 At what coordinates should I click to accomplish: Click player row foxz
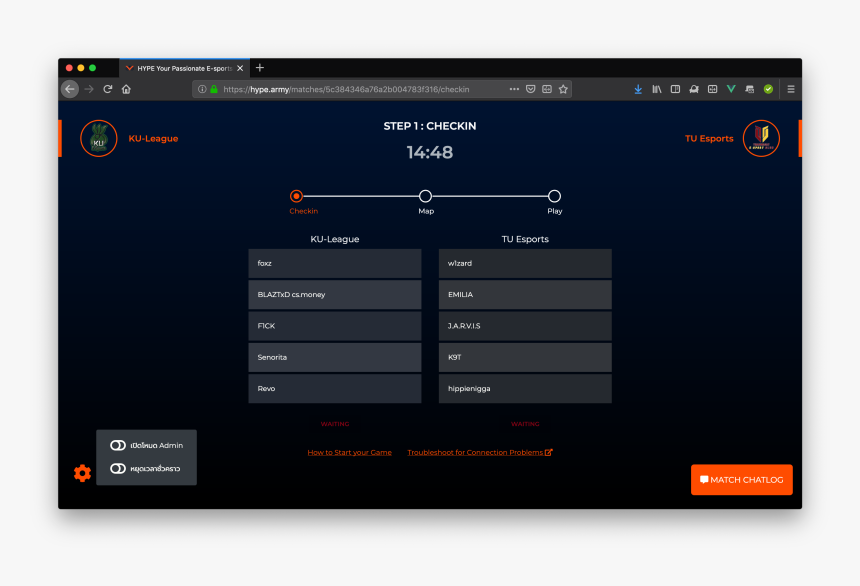pos(335,263)
